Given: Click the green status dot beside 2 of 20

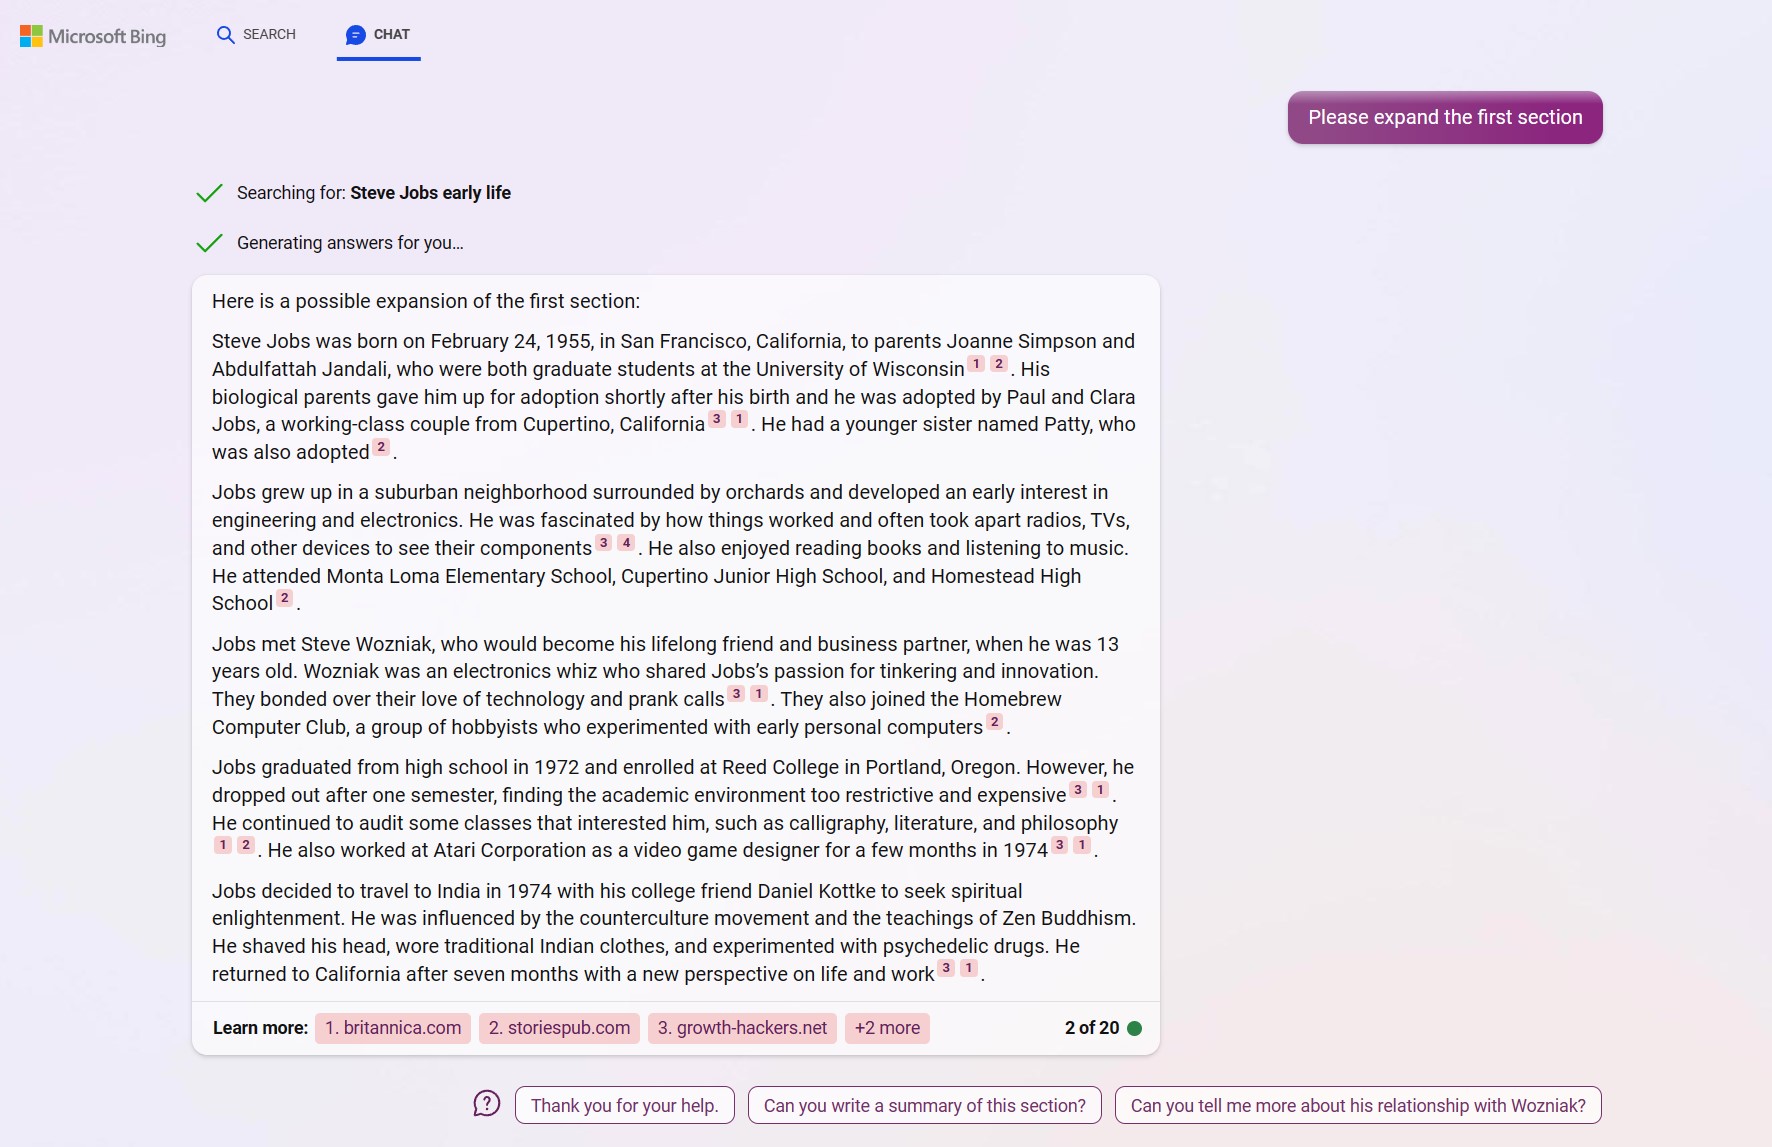Looking at the screenshot, I should [x=1134, y=1028].
